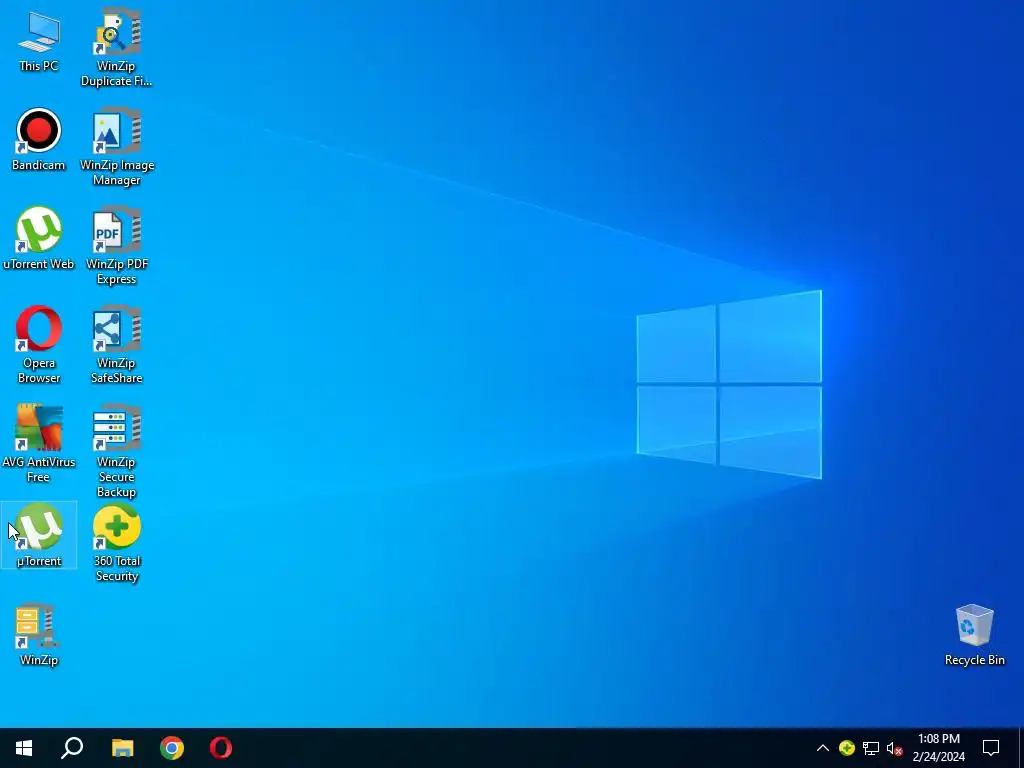The width and height of the screenshot is (1024, 768).
Task: Show hidden system tray icons
Action: click(823, 748)
